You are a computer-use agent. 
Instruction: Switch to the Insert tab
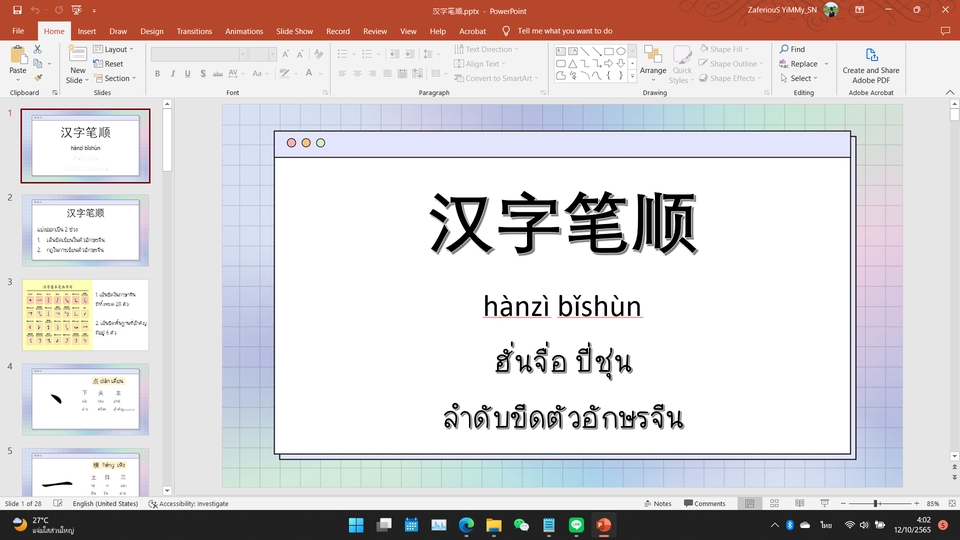[x=86, y=31]
